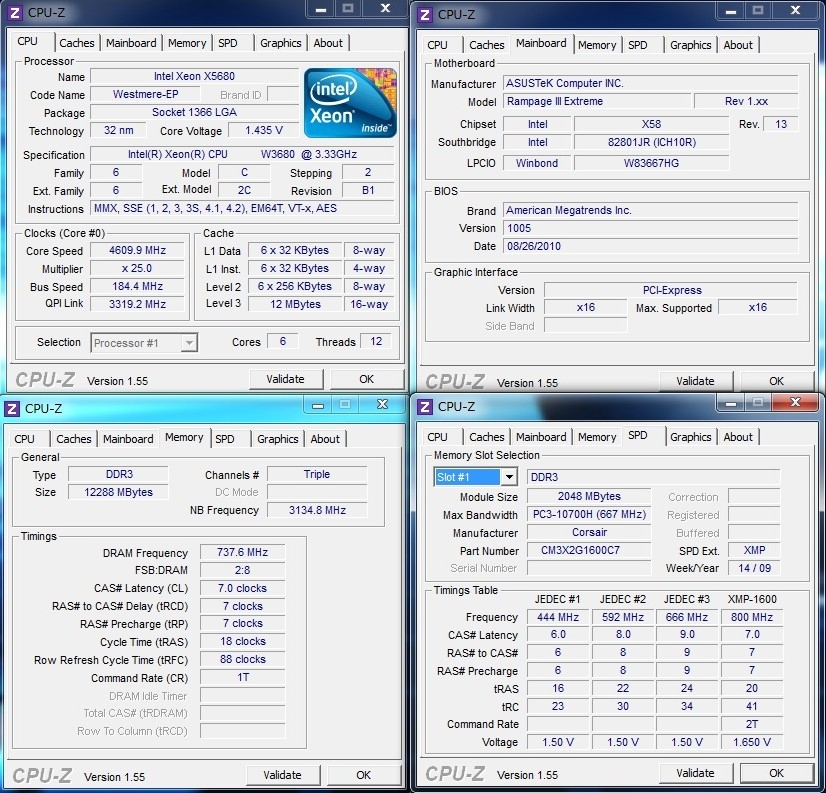Open the Memory tab in the CPU window
Viewport: 826px width, 793px height.
click(187, 43)
